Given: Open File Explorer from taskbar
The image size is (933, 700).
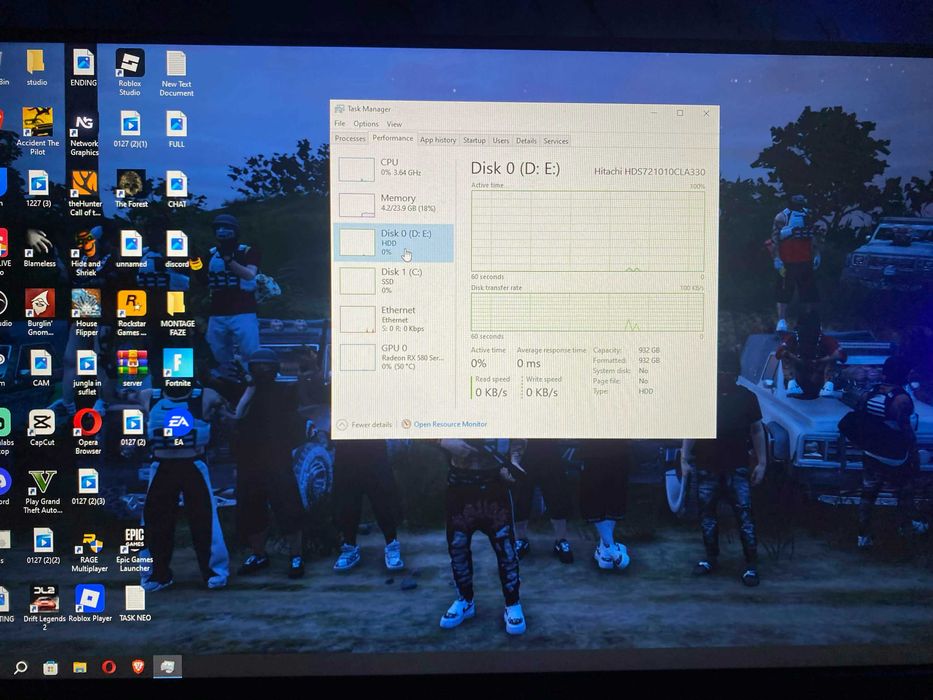Looking at the screenshot, I should pyautogui.click(x=80, y=667).
